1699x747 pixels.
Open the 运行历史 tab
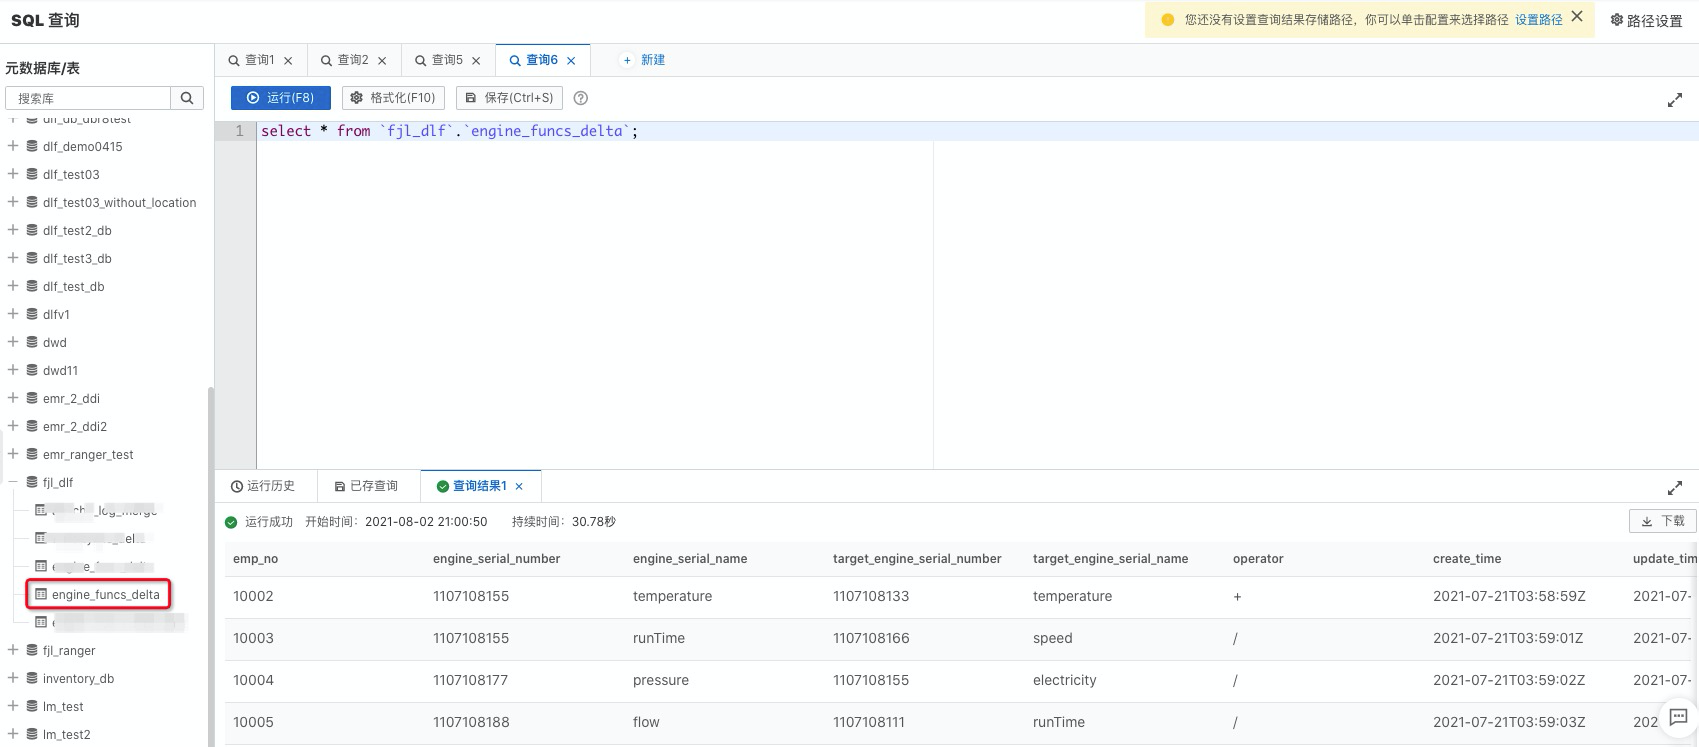263,486
